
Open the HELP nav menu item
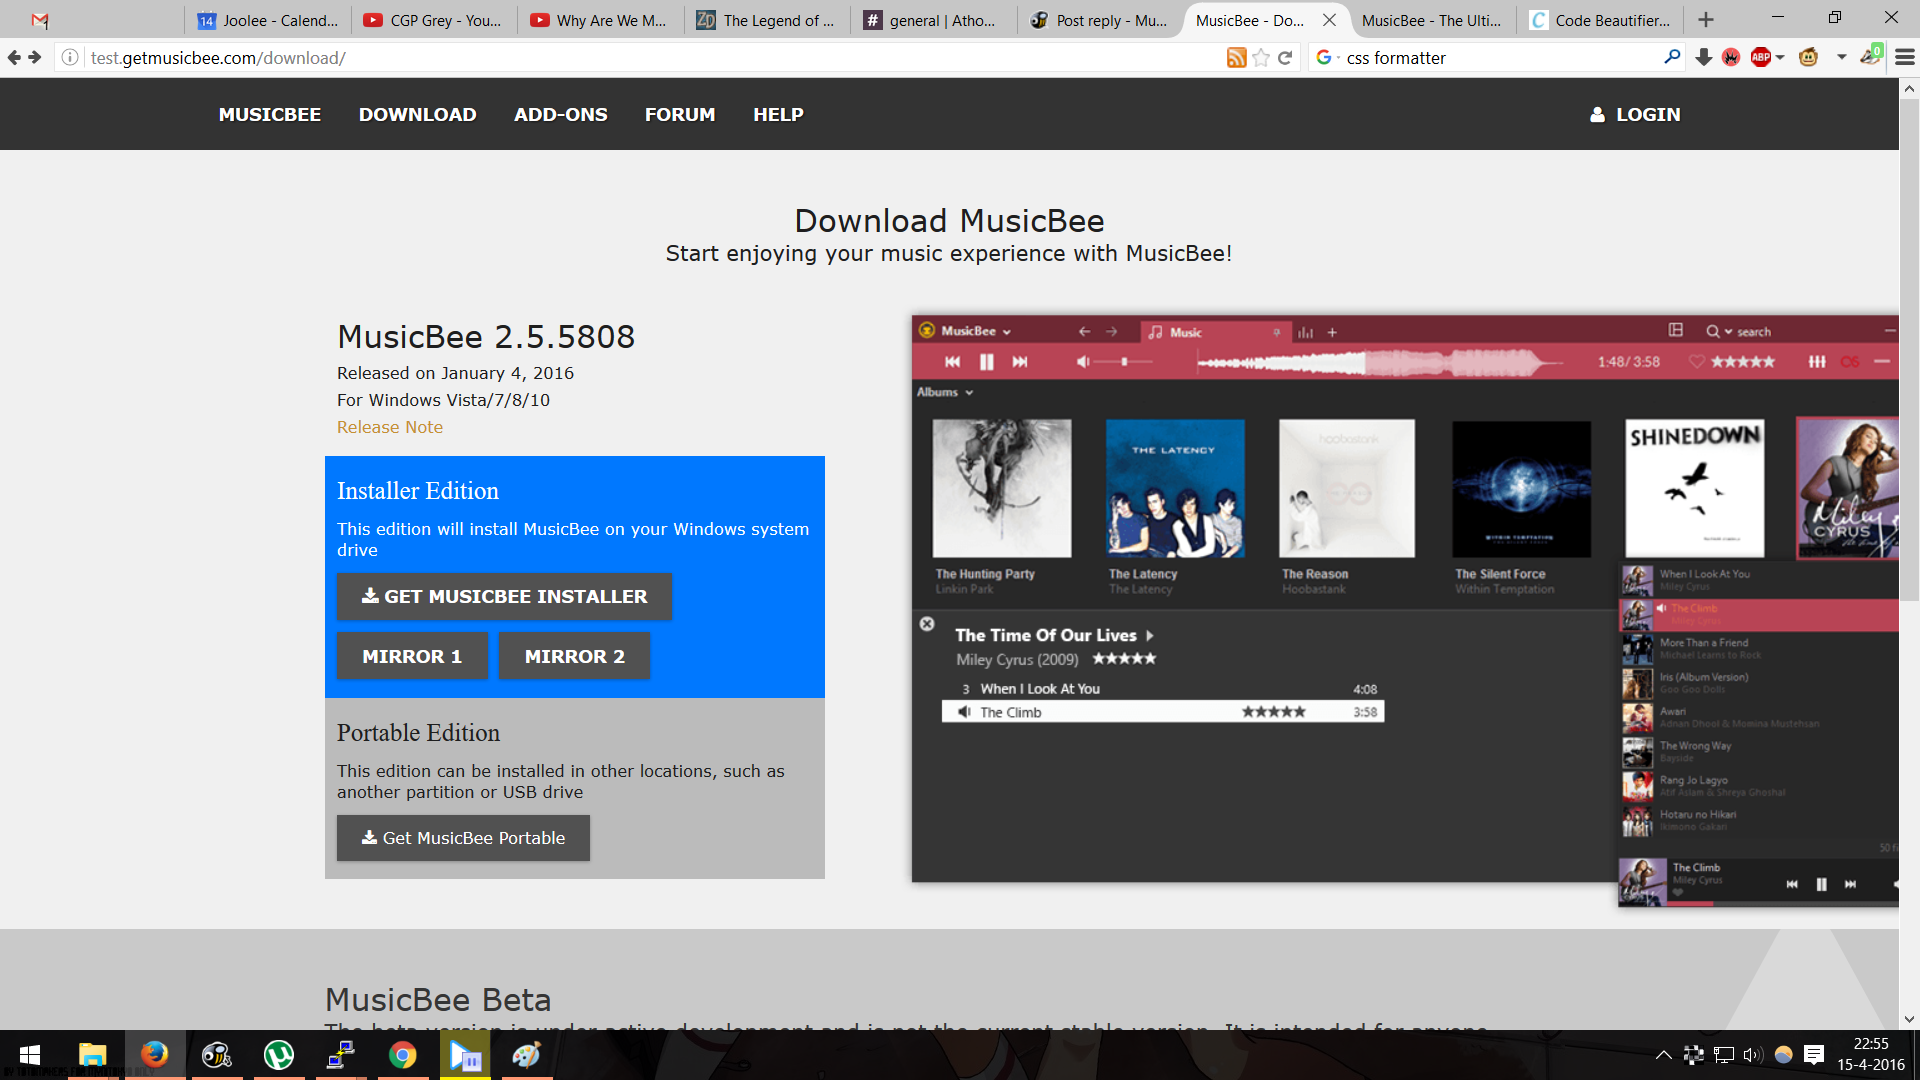778,115
